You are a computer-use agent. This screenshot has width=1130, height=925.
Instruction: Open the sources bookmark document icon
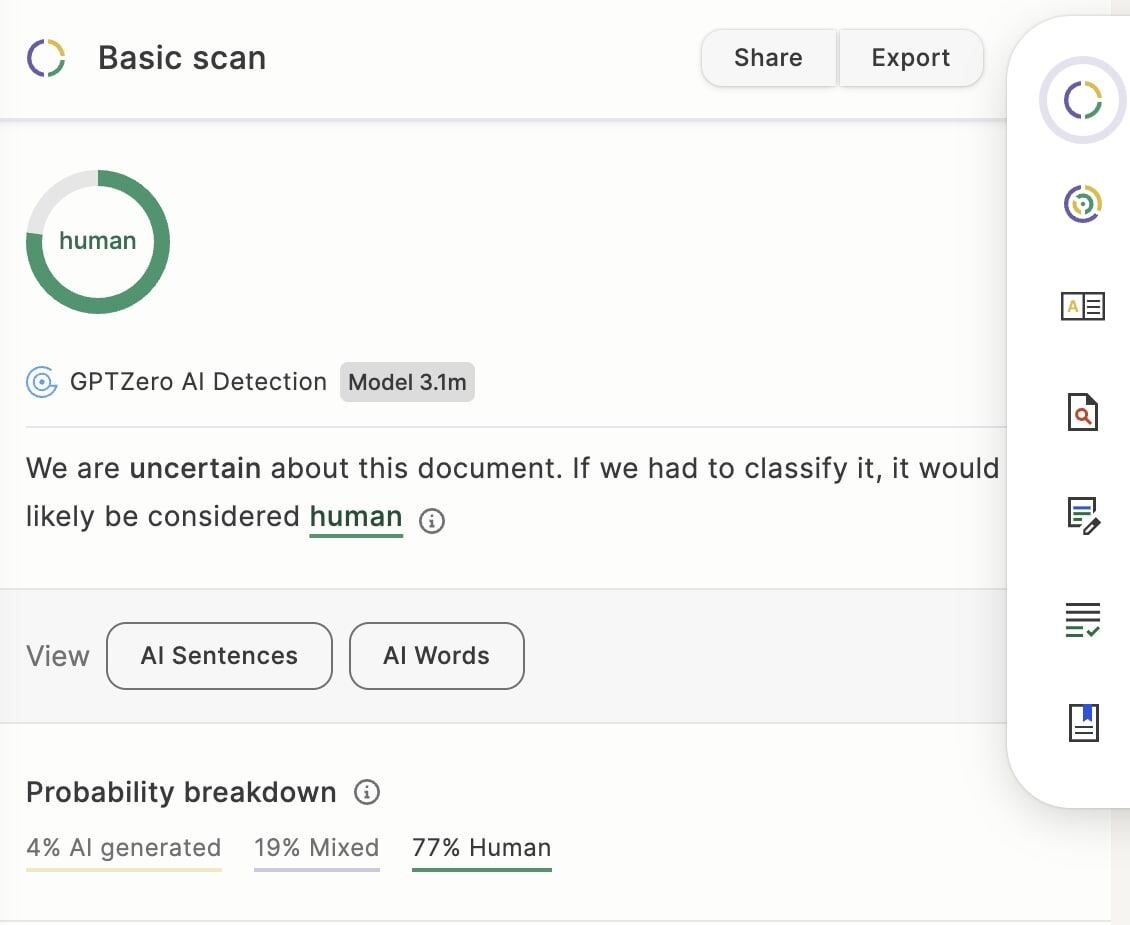[1085, 723]
